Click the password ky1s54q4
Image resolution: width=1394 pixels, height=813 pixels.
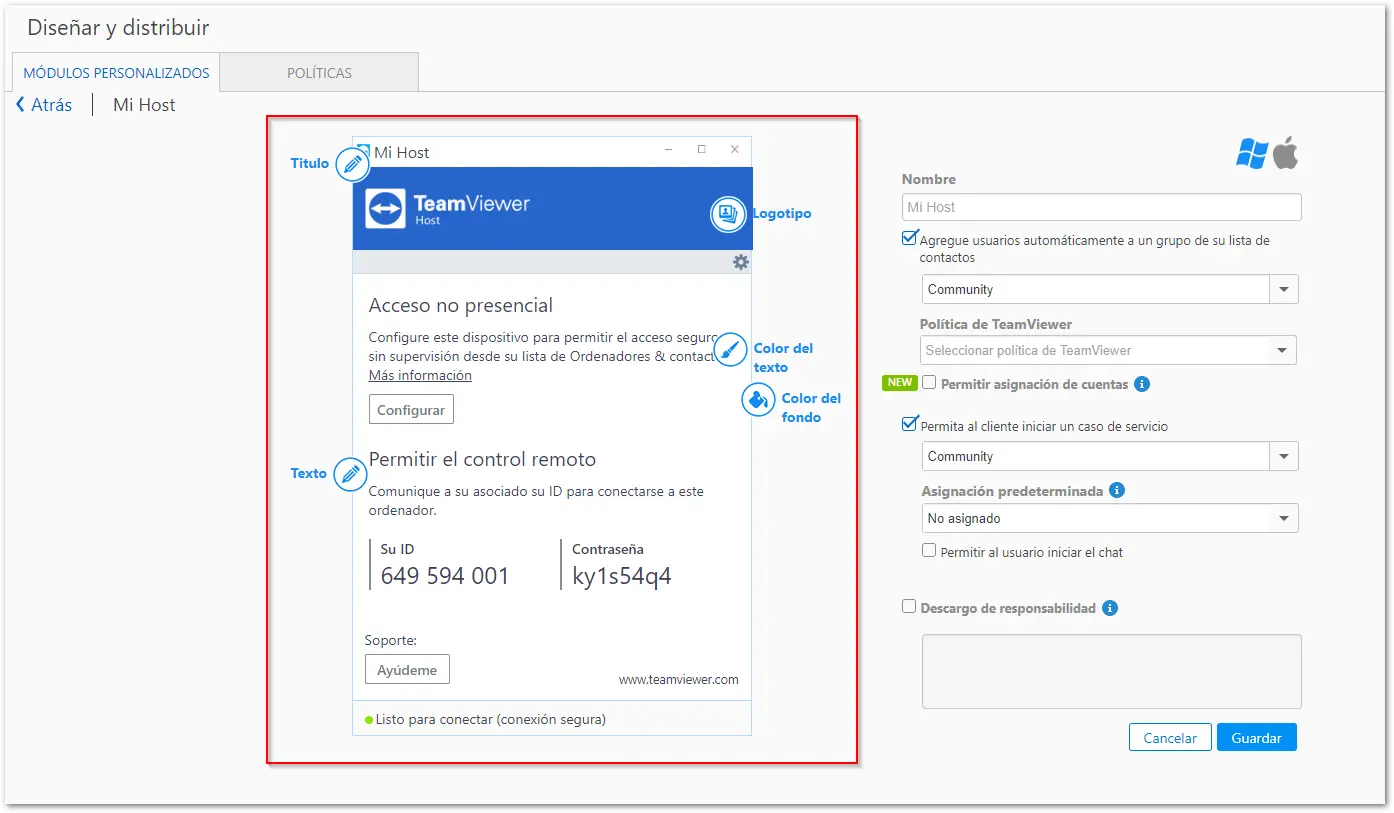[x=622, y=576]
